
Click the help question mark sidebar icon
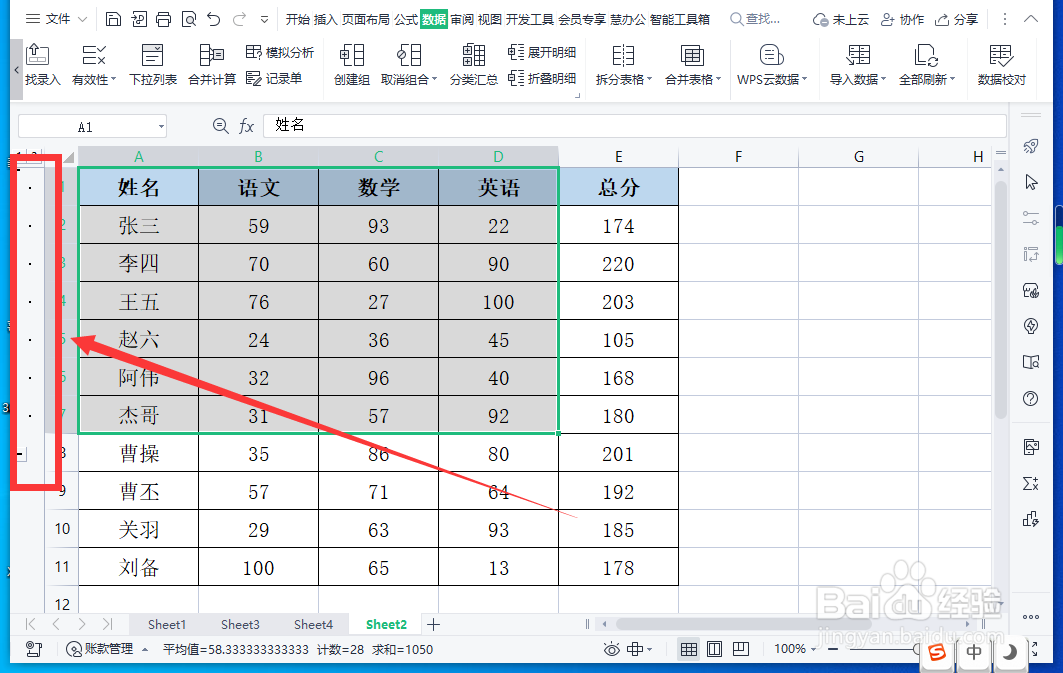point(1030,399)
